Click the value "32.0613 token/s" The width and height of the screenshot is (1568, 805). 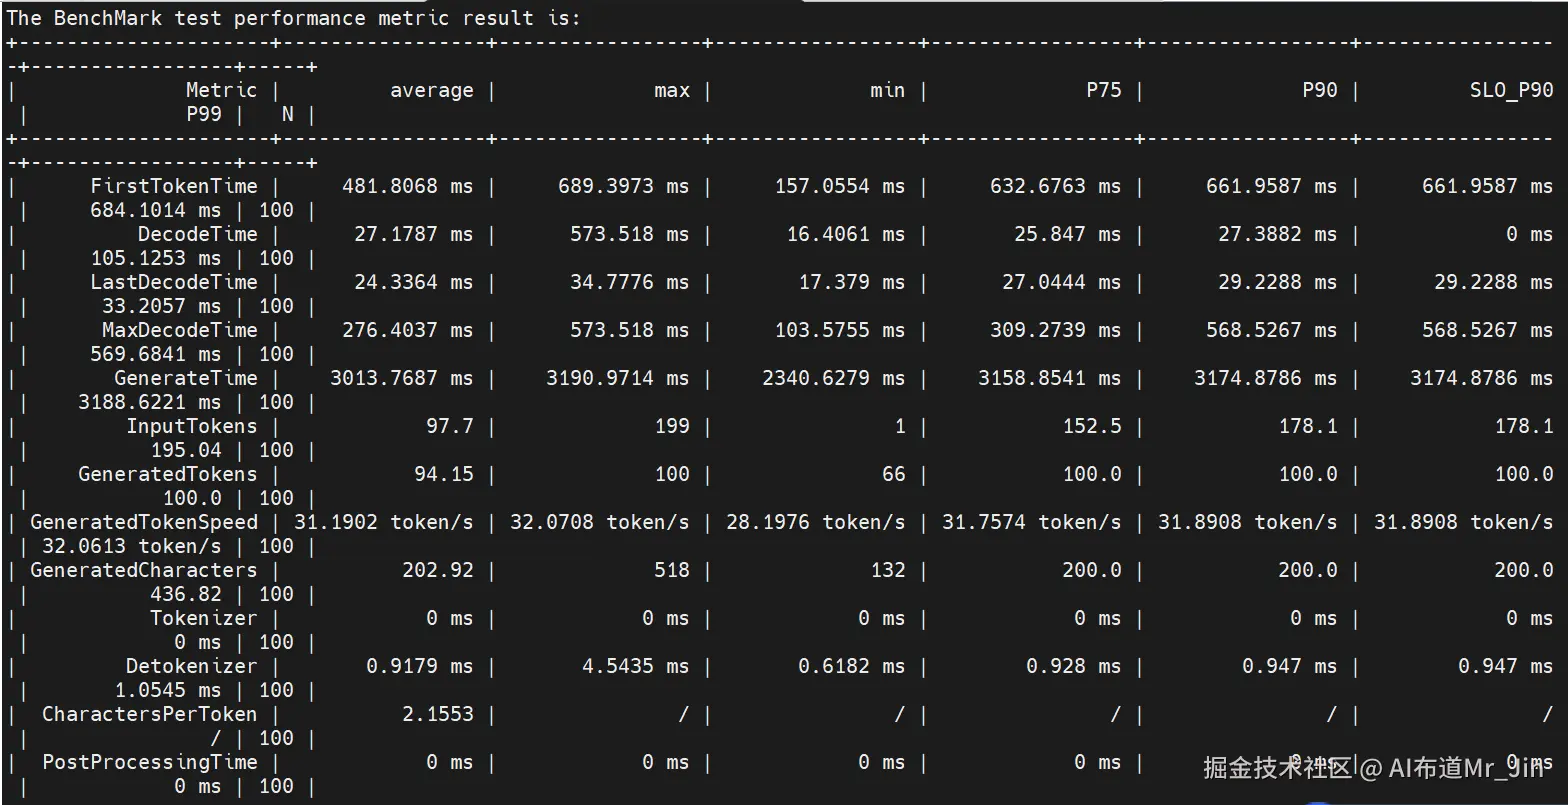pos(131,546)
